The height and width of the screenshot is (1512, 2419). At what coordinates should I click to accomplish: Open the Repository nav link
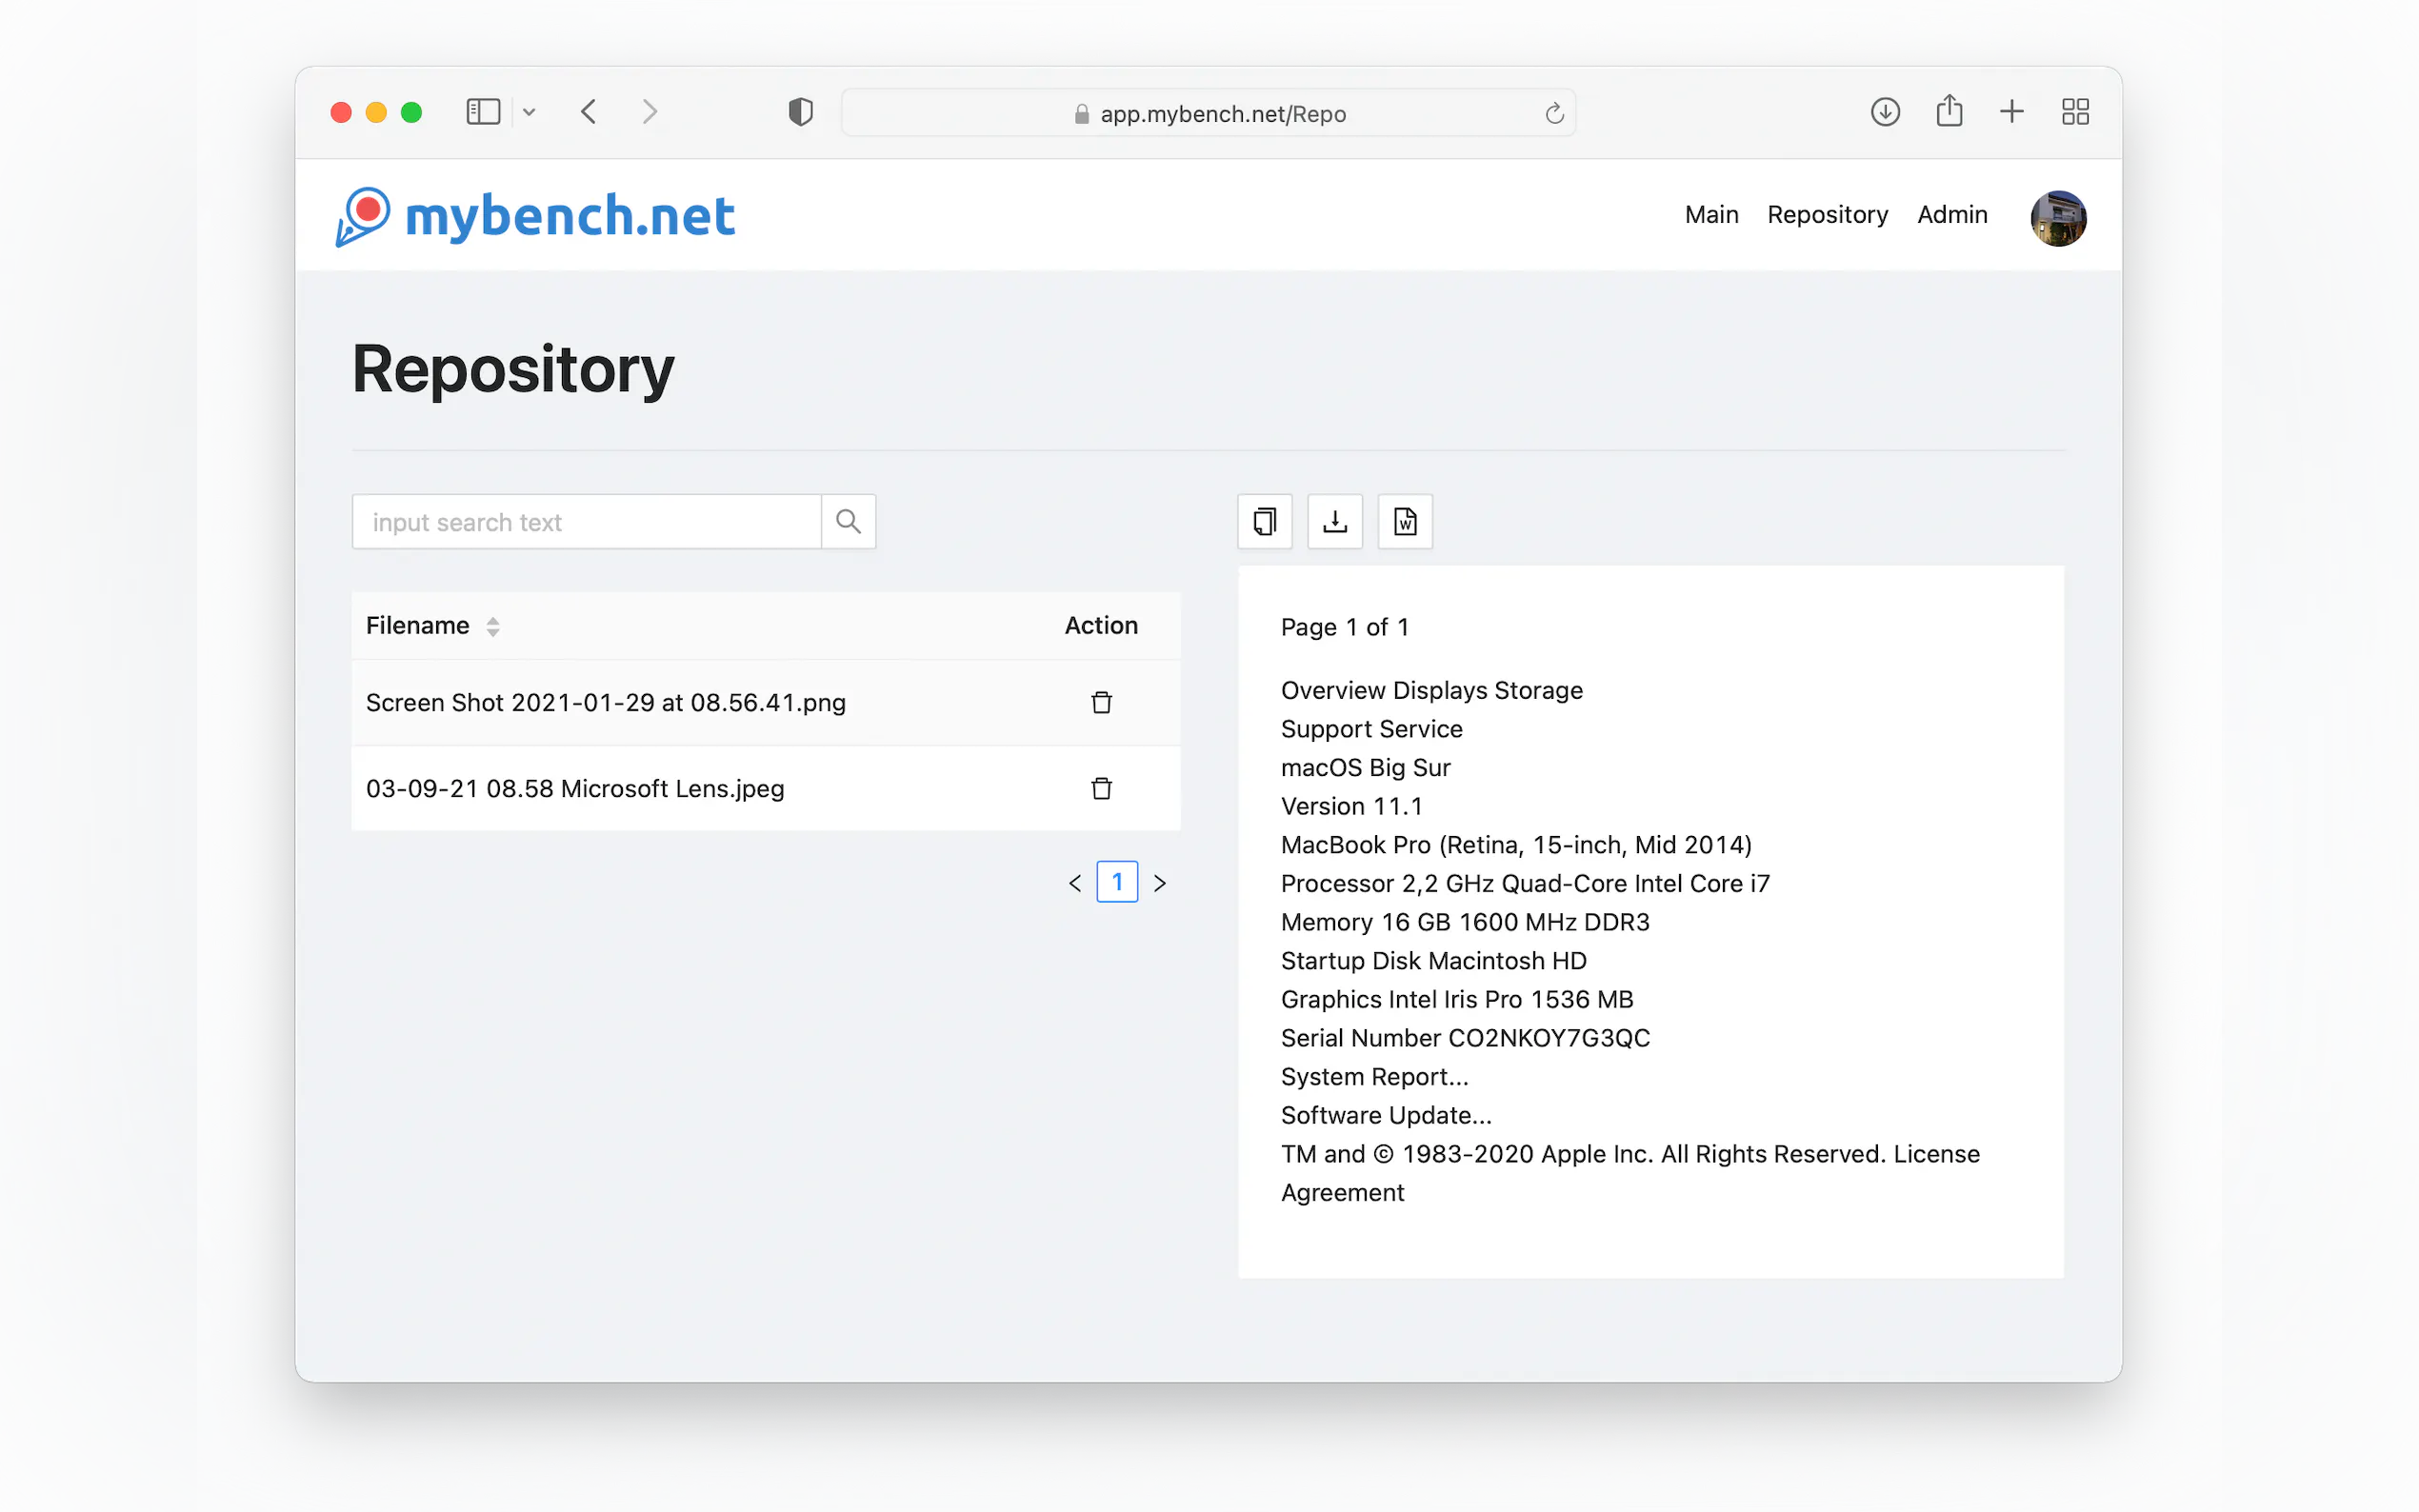coord(1827,214)
